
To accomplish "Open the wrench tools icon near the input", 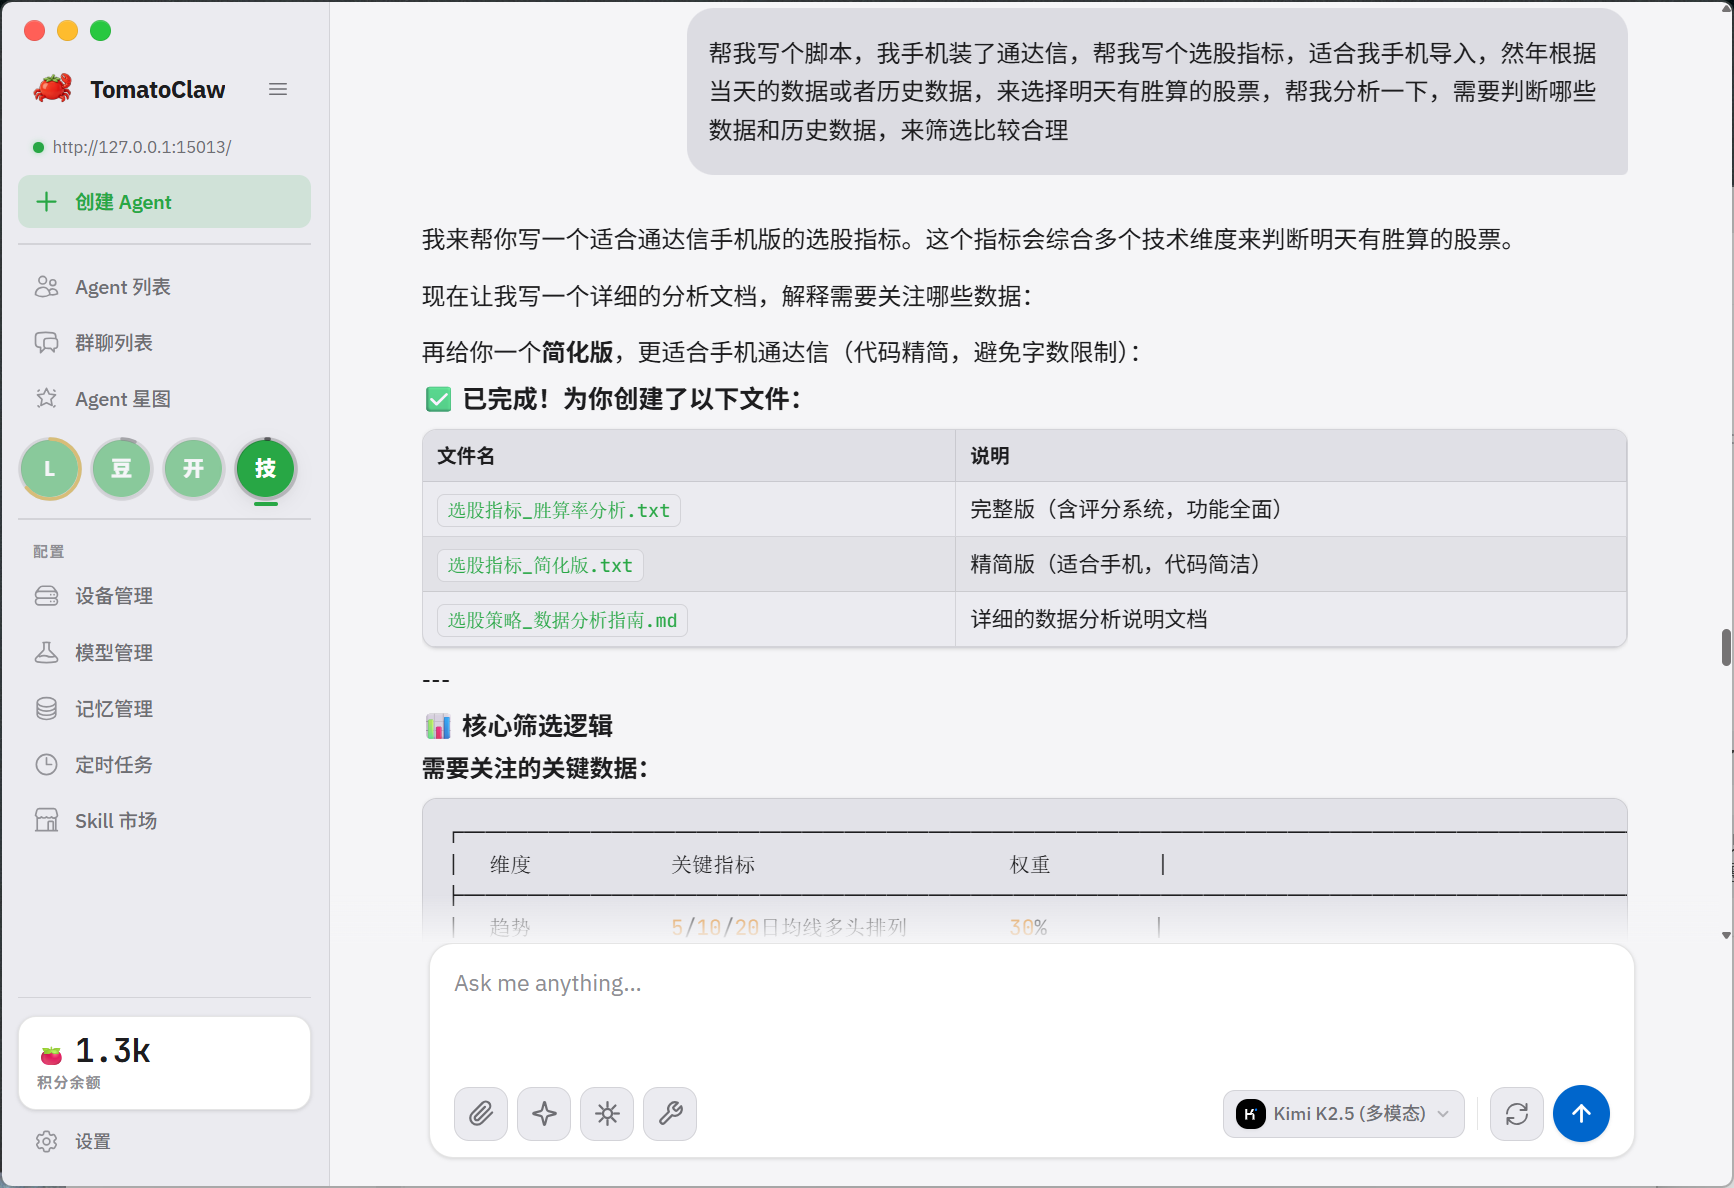I will pyautogui.click(x=670, y=1114).
